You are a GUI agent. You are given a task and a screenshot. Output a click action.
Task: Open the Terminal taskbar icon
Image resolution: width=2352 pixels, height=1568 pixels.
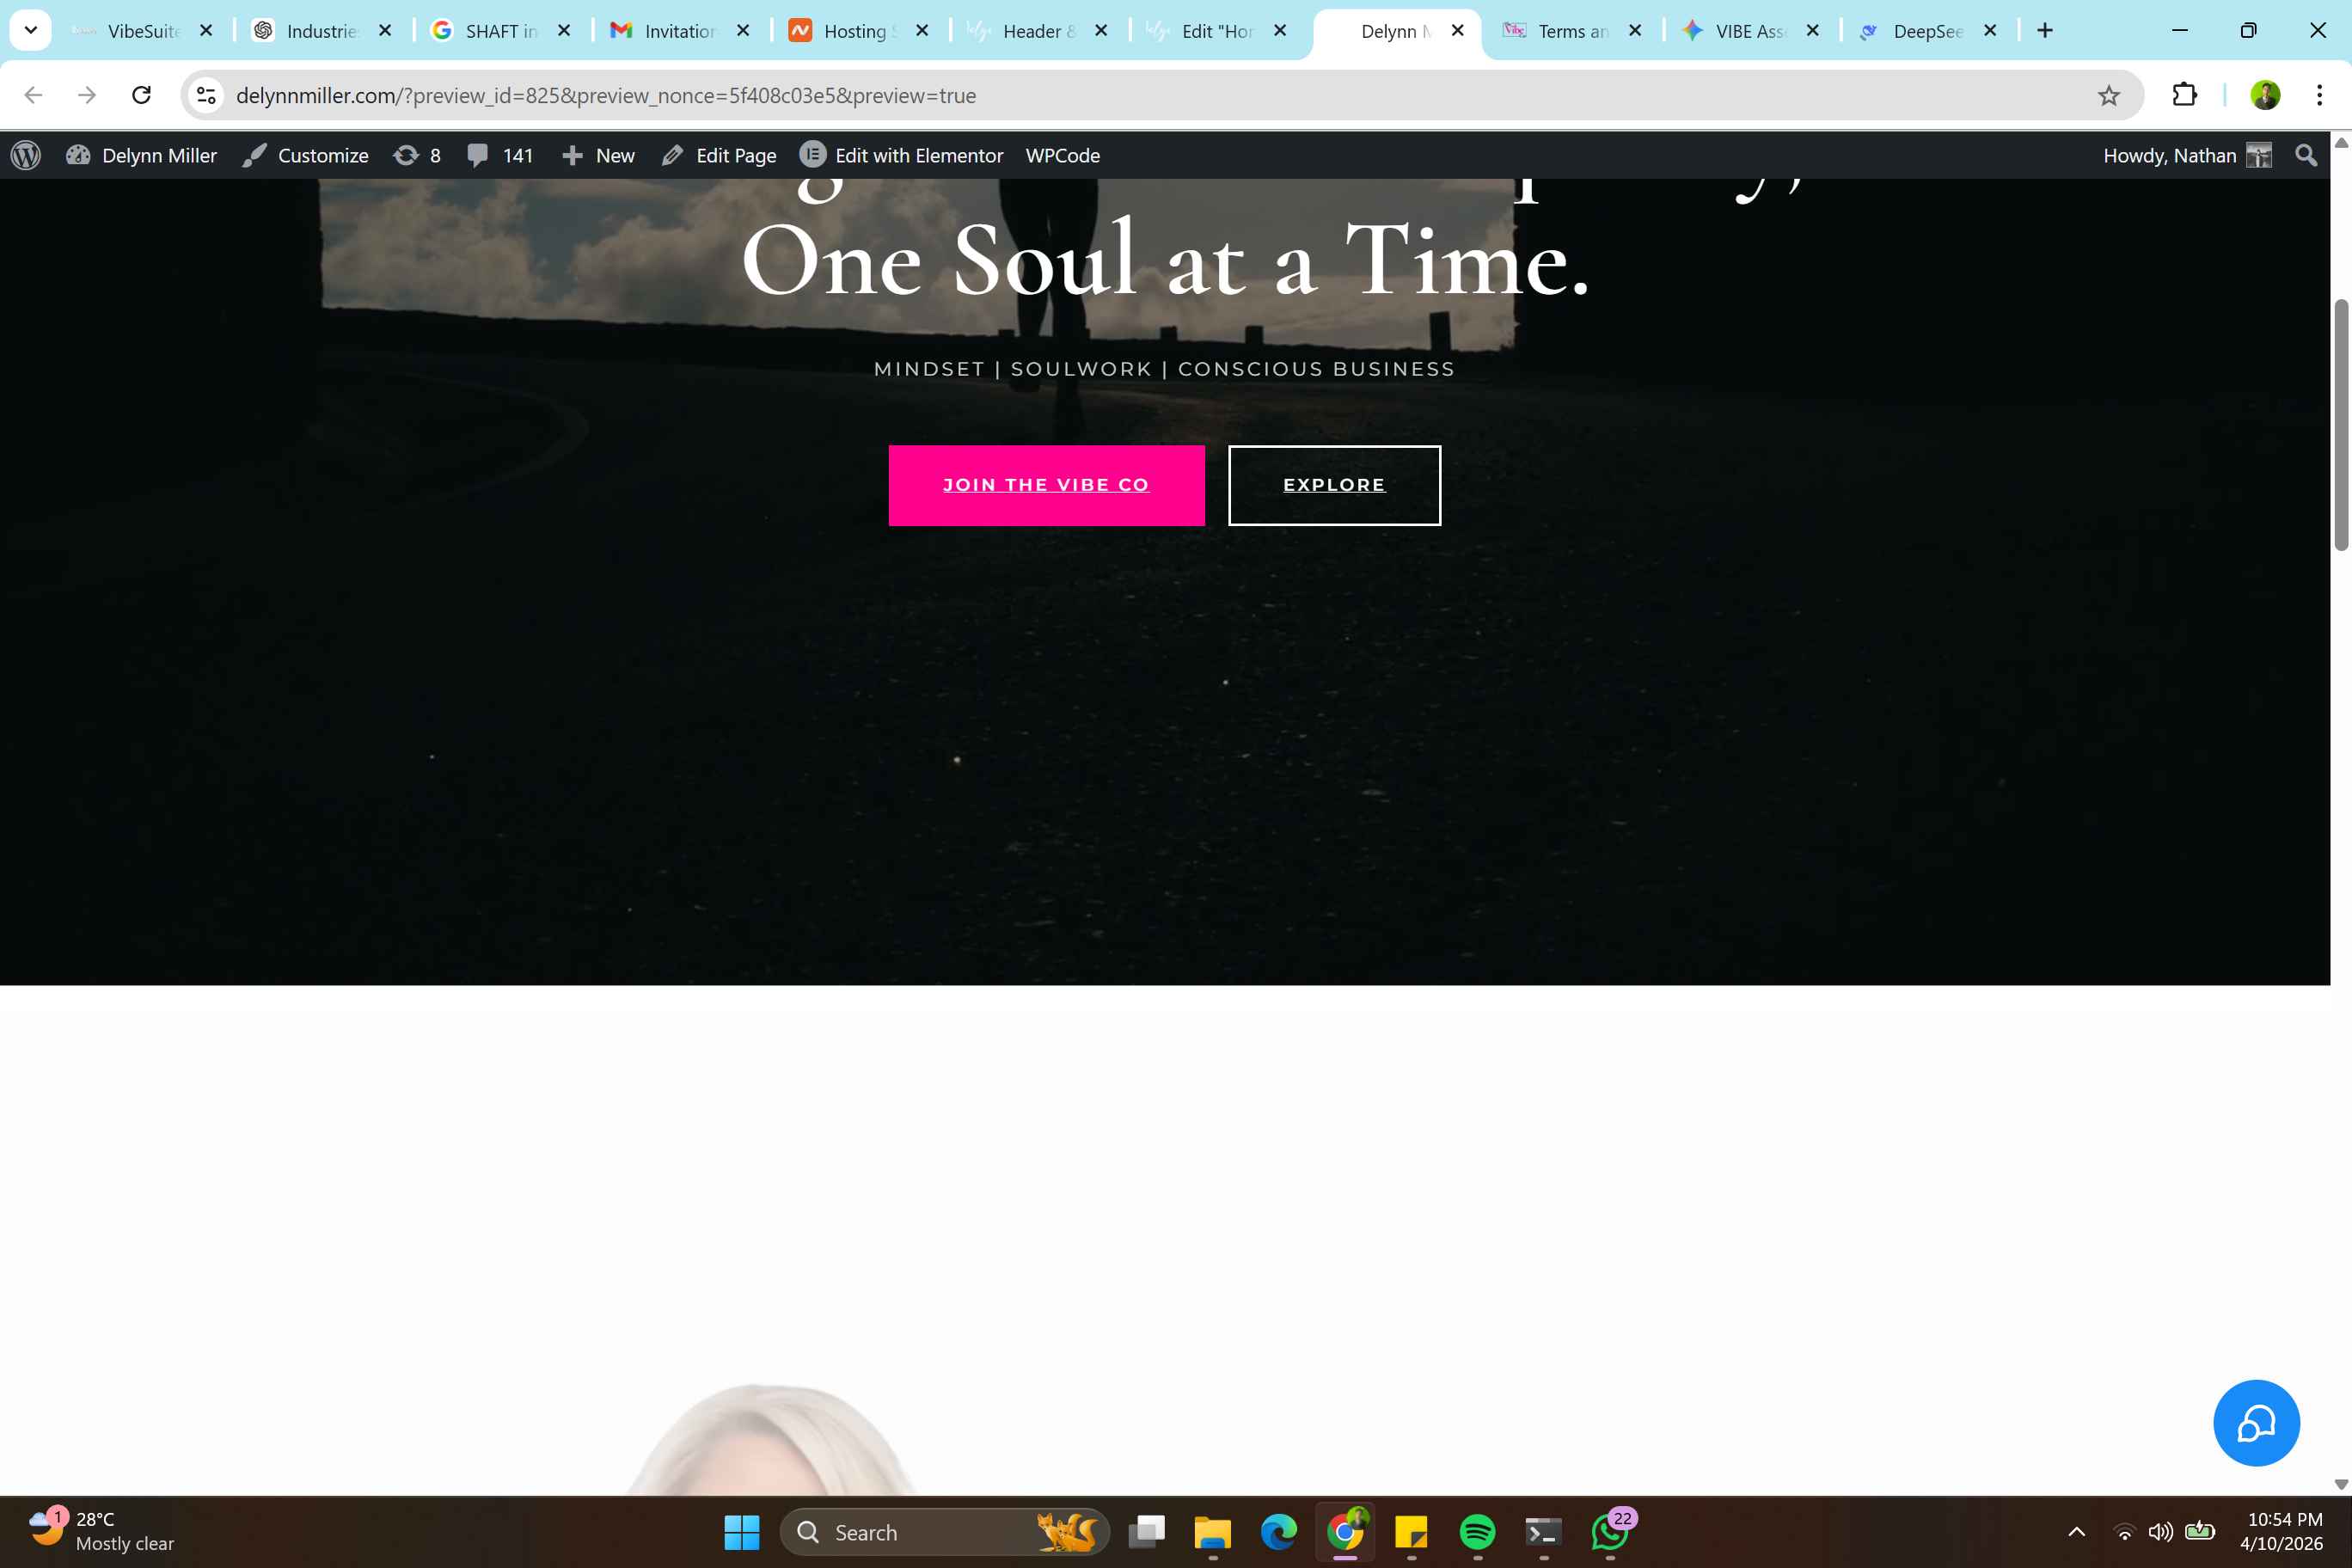pyautogui.click(x=1543, y=1532)
